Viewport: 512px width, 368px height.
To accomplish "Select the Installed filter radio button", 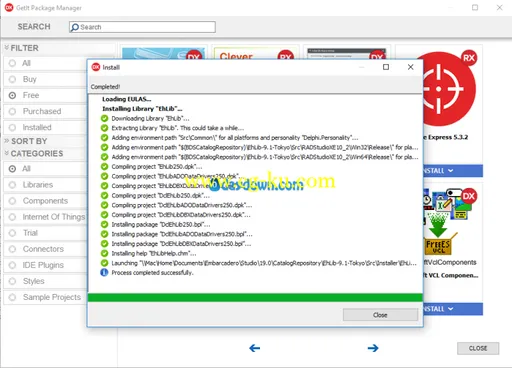I will tap(12, 127).
